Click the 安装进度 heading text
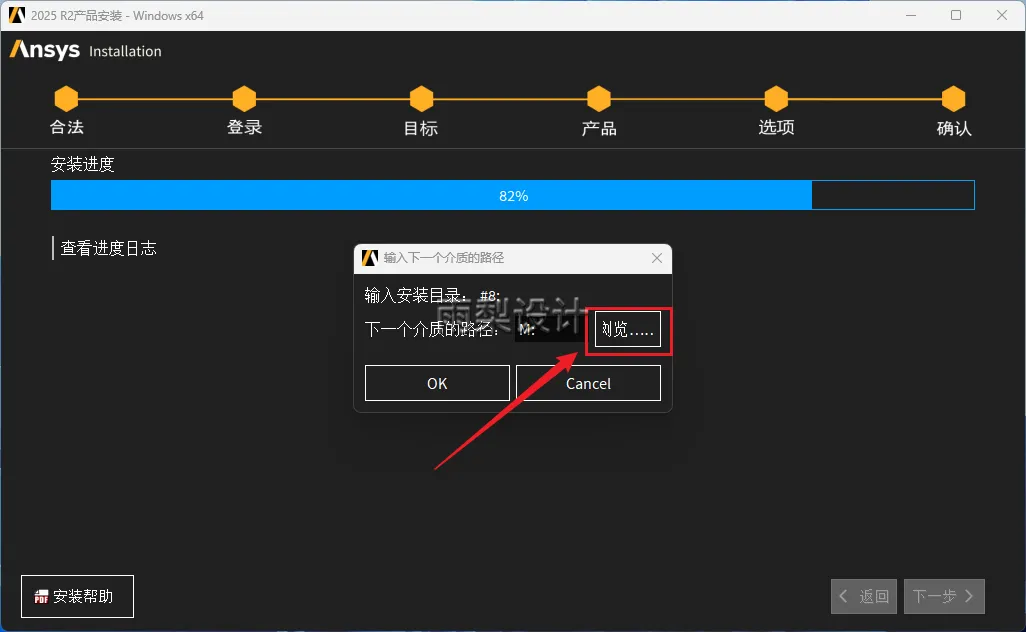This screenshot has height=632, width=1026. coord(82,164)
